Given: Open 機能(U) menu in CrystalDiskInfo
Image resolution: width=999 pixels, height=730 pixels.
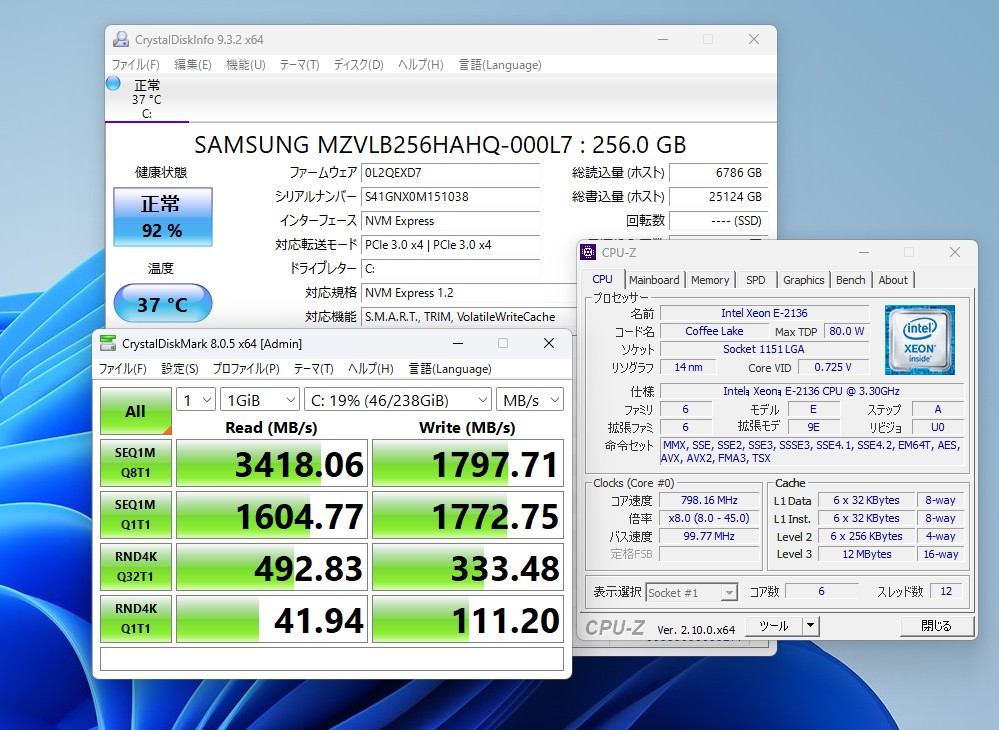Looking at the screenshot, I should [245, 65].
